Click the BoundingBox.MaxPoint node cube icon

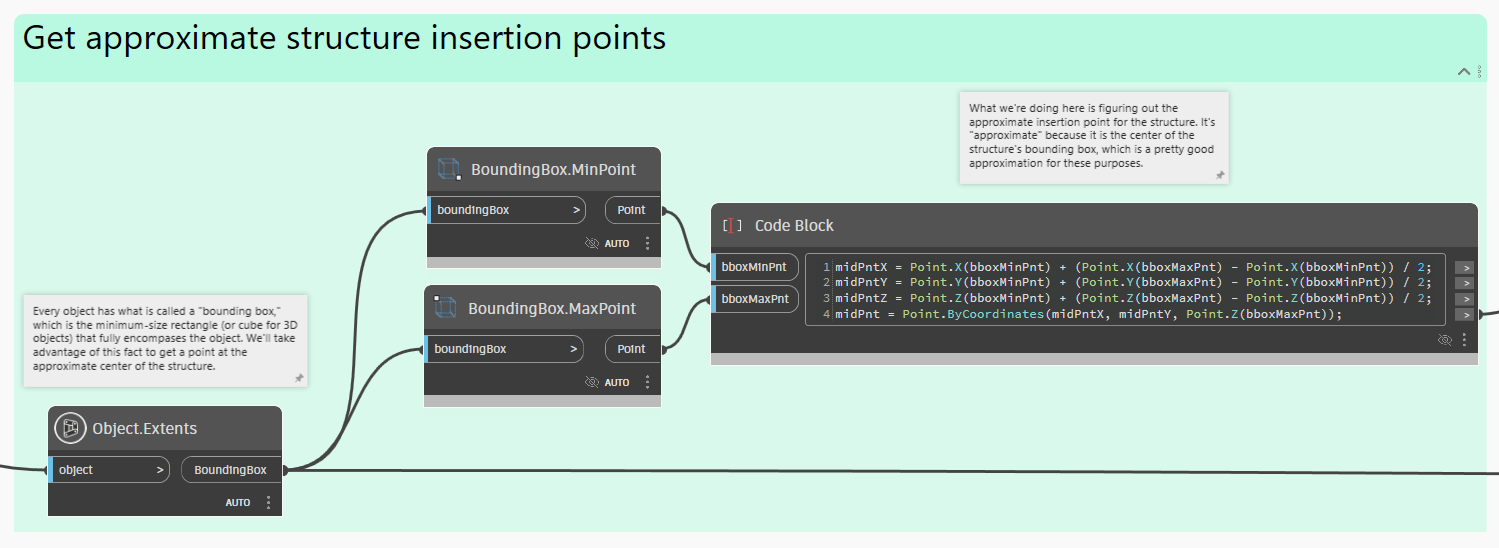point(445,308)
